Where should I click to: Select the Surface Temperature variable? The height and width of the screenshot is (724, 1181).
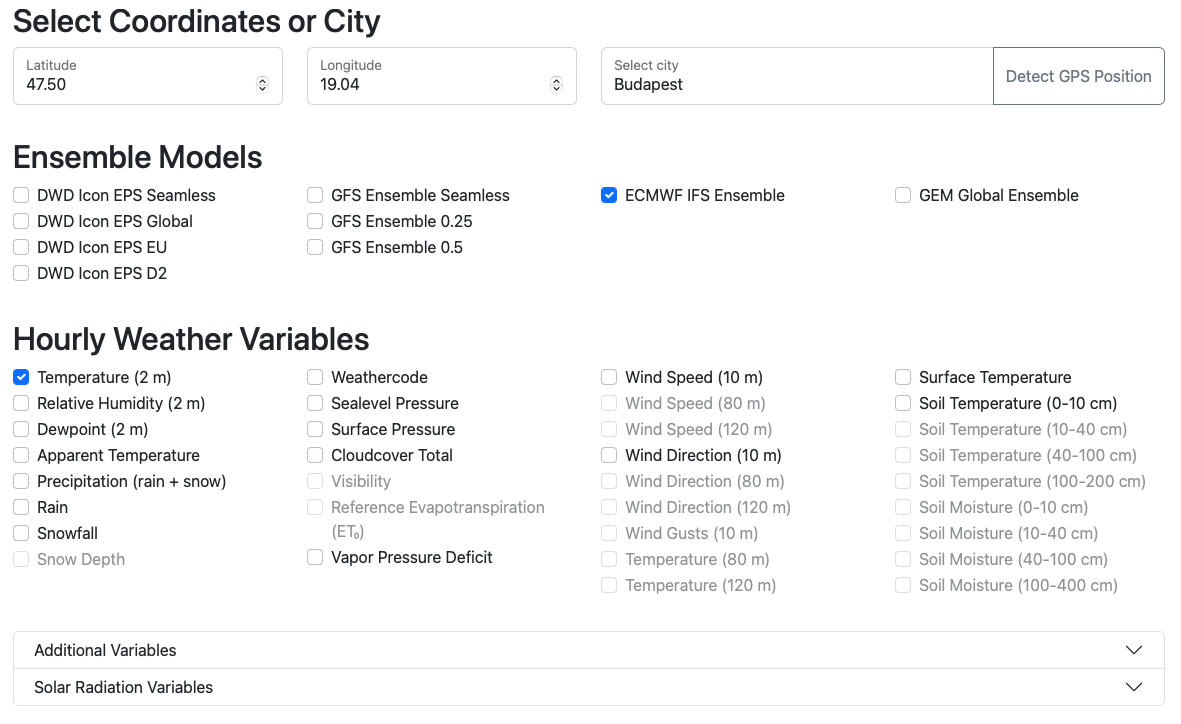click(902, 377)
